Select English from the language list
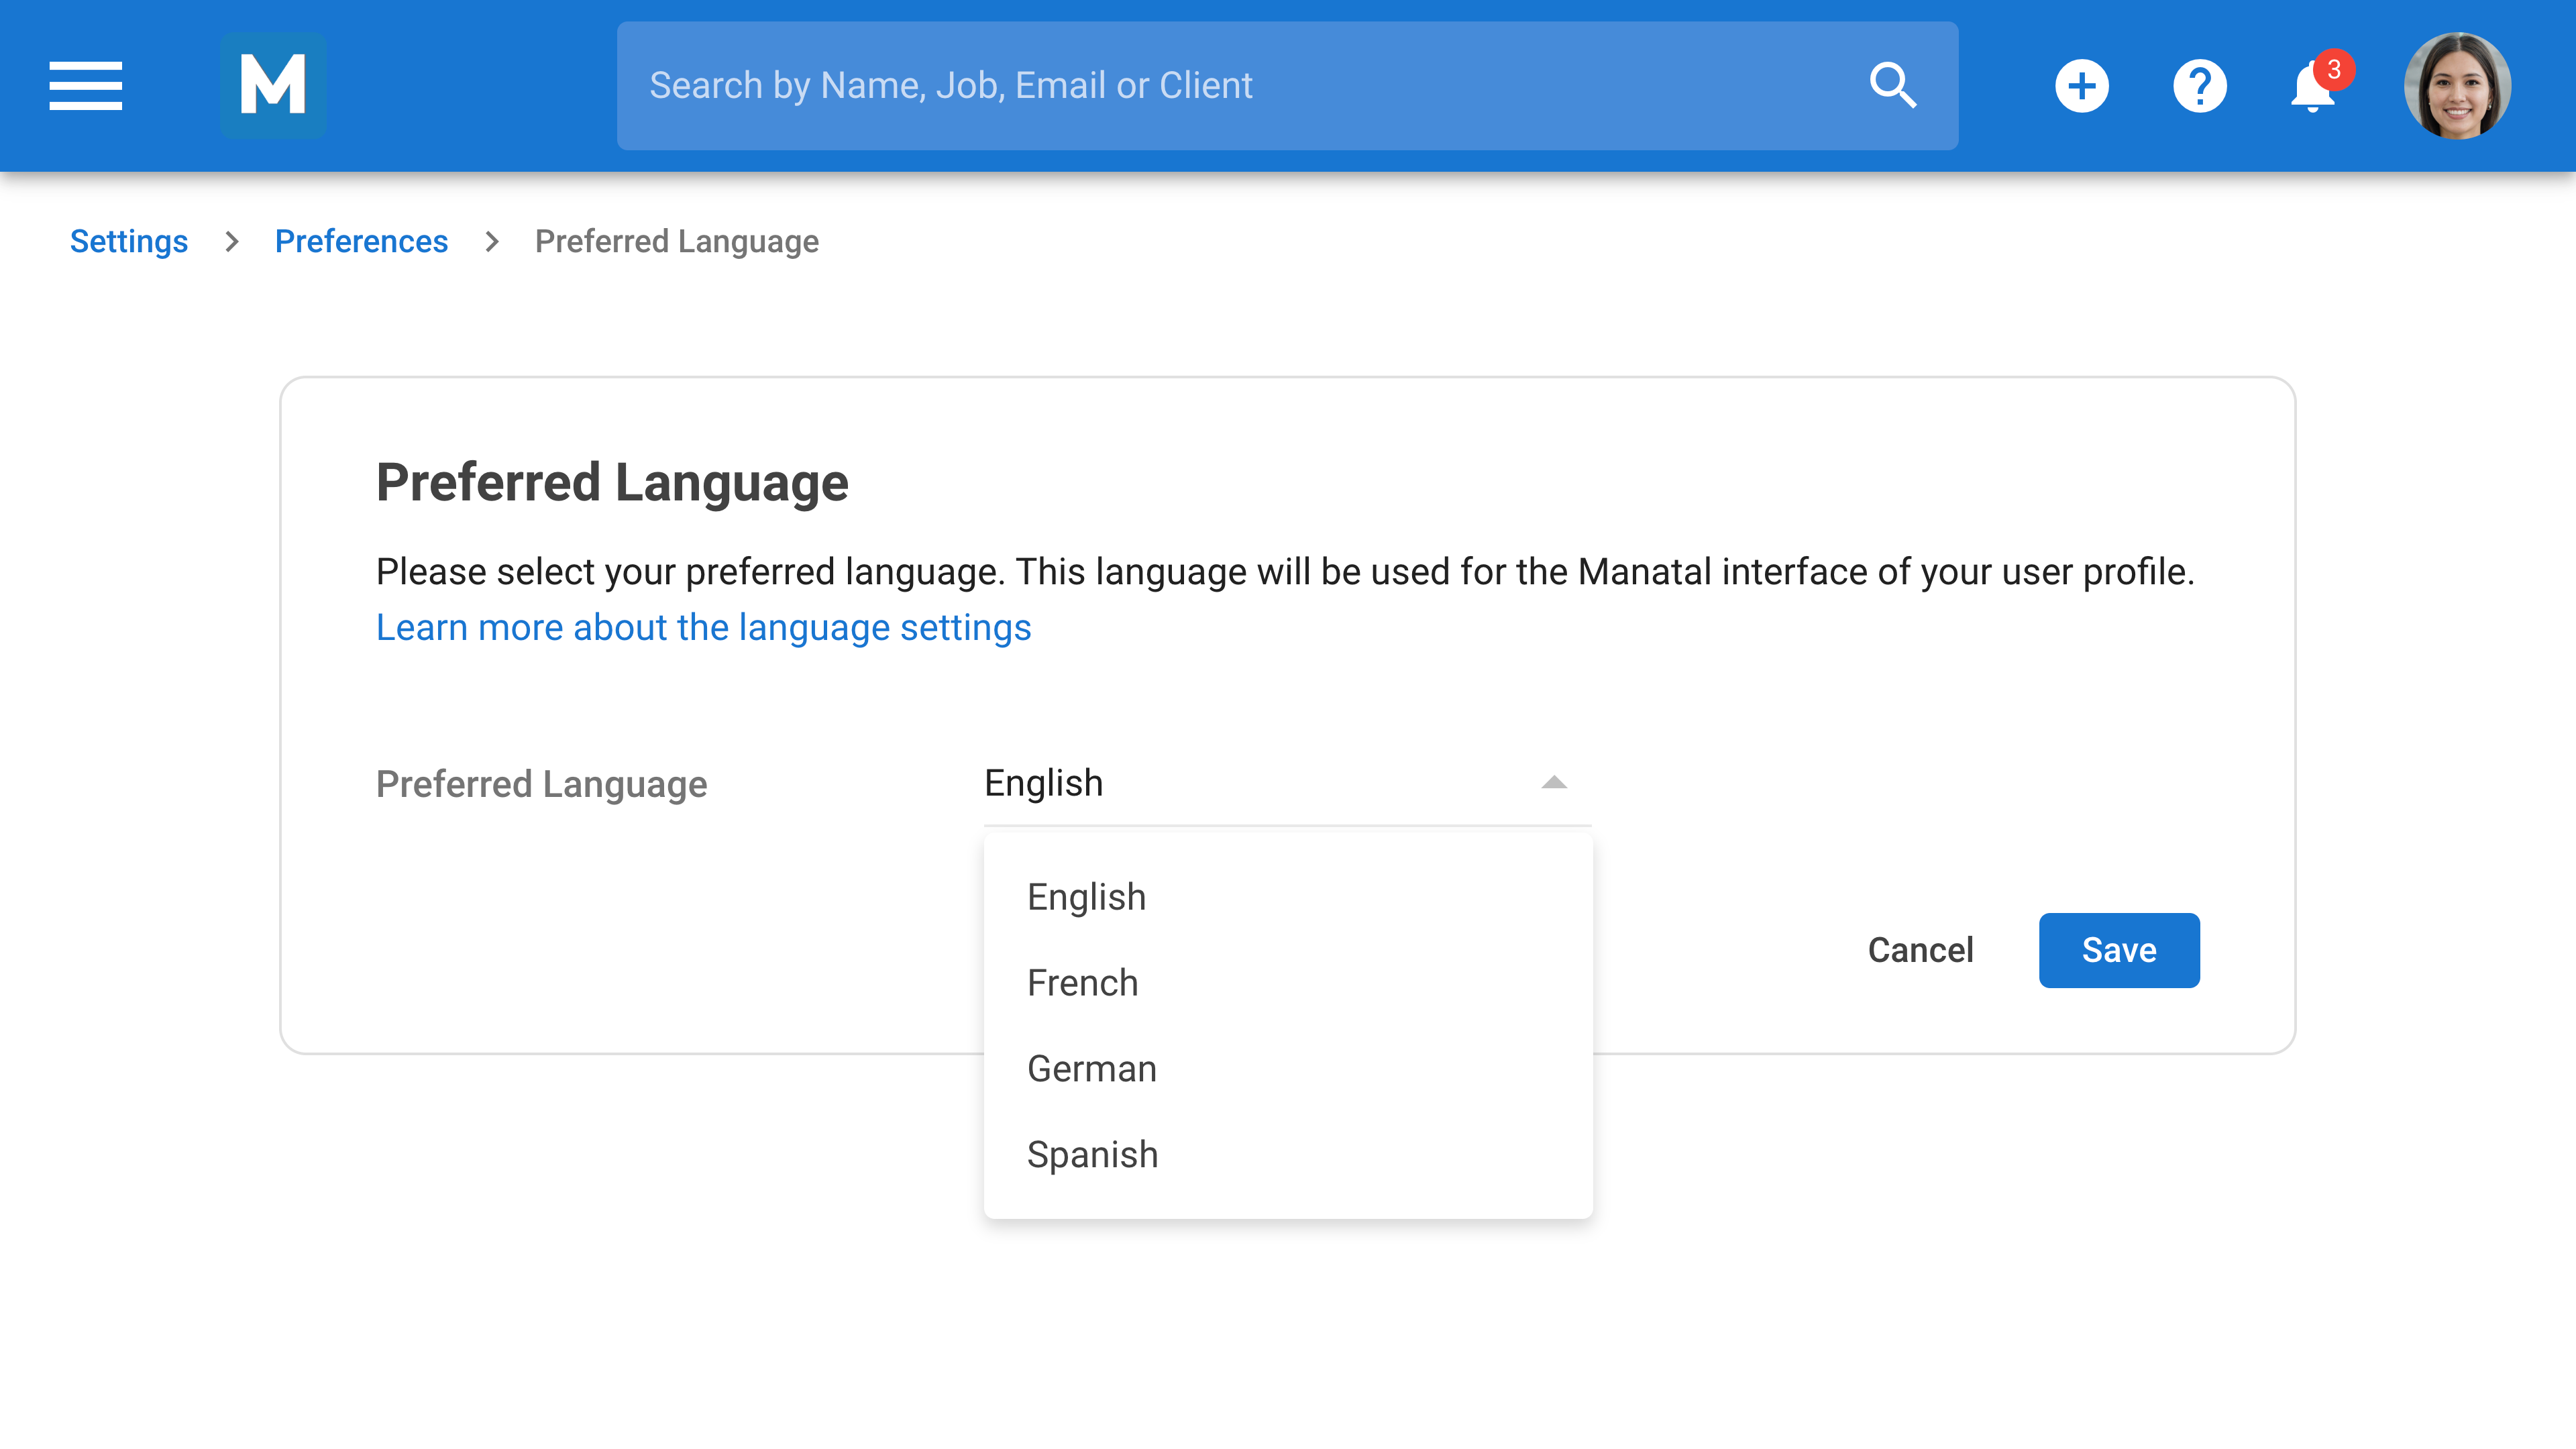 click(x=1087, y=897)
